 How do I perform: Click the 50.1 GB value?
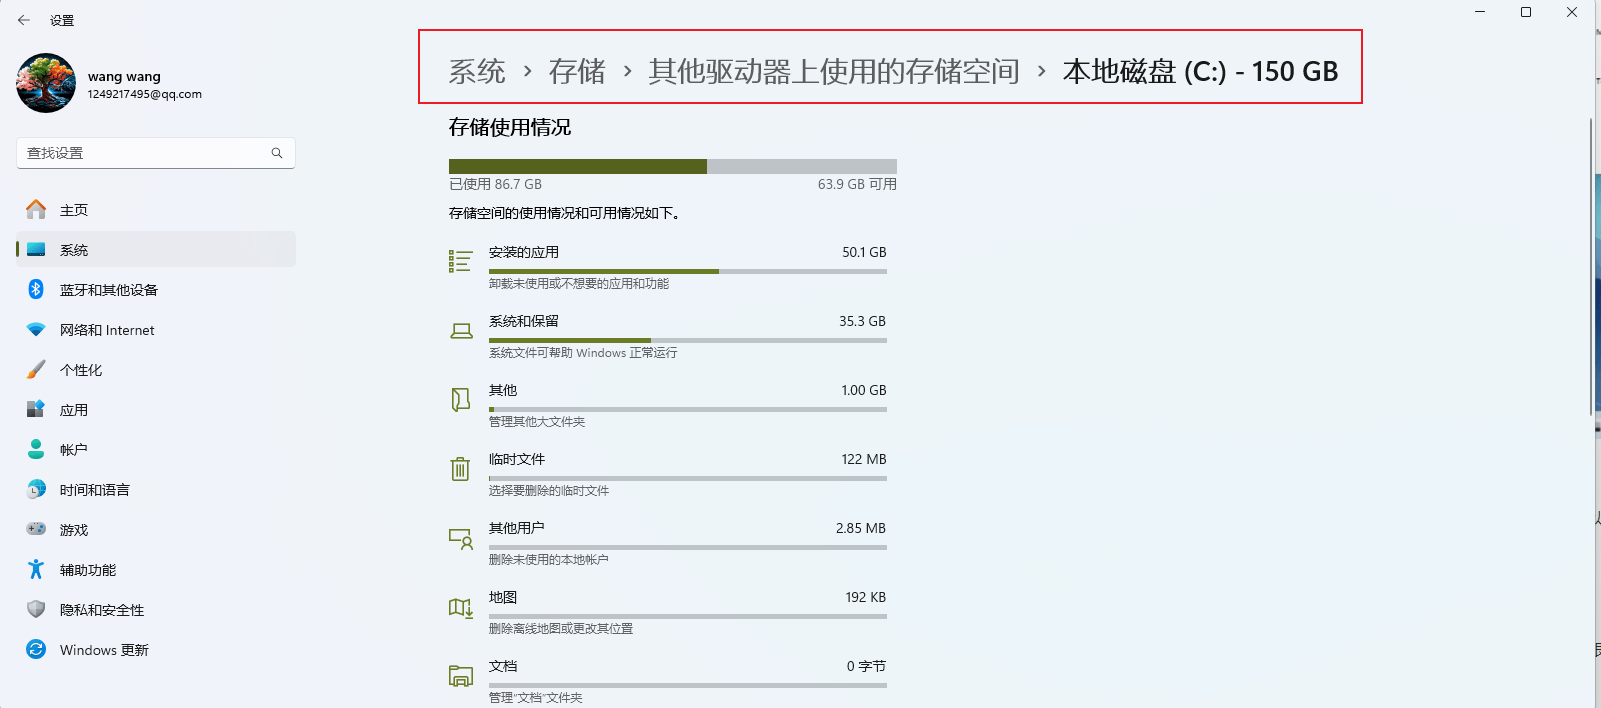click(864, 252)
